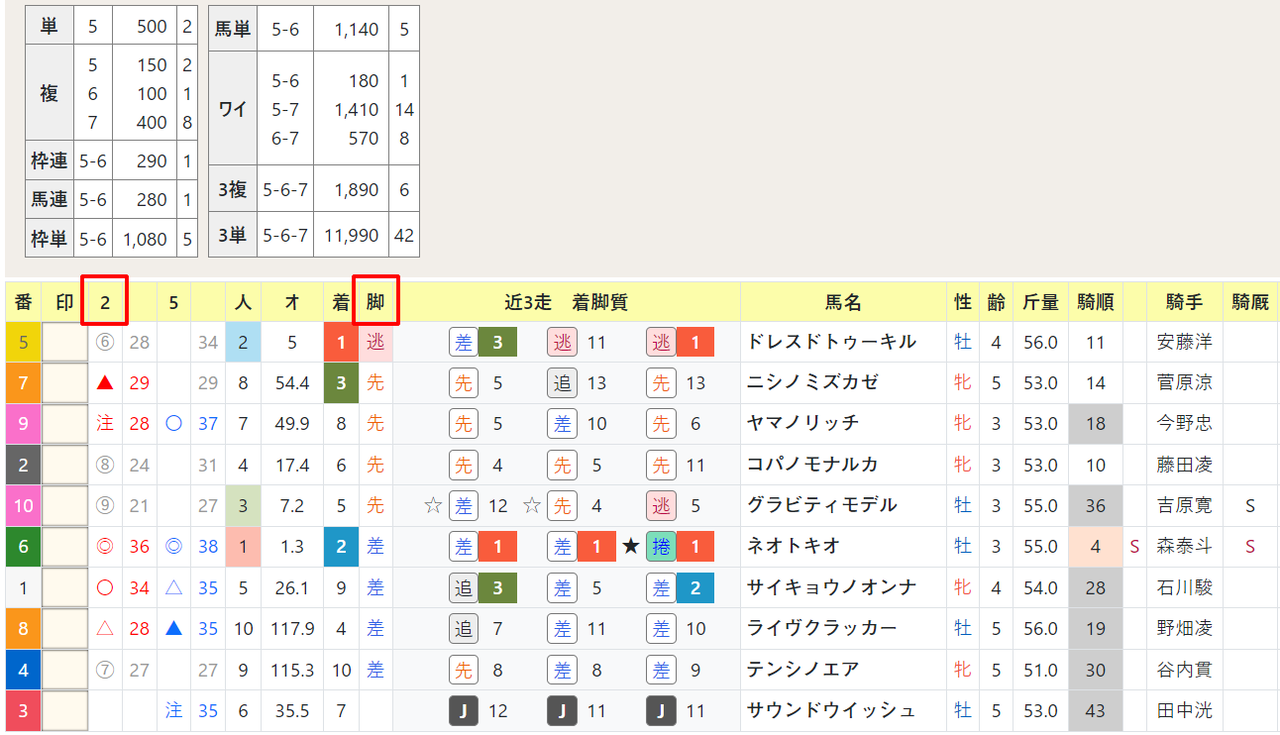Select jockey 安藤洋
The height and width of the screenshot is (735, 1280).
pyautogui.click(x=1184, y=342)
